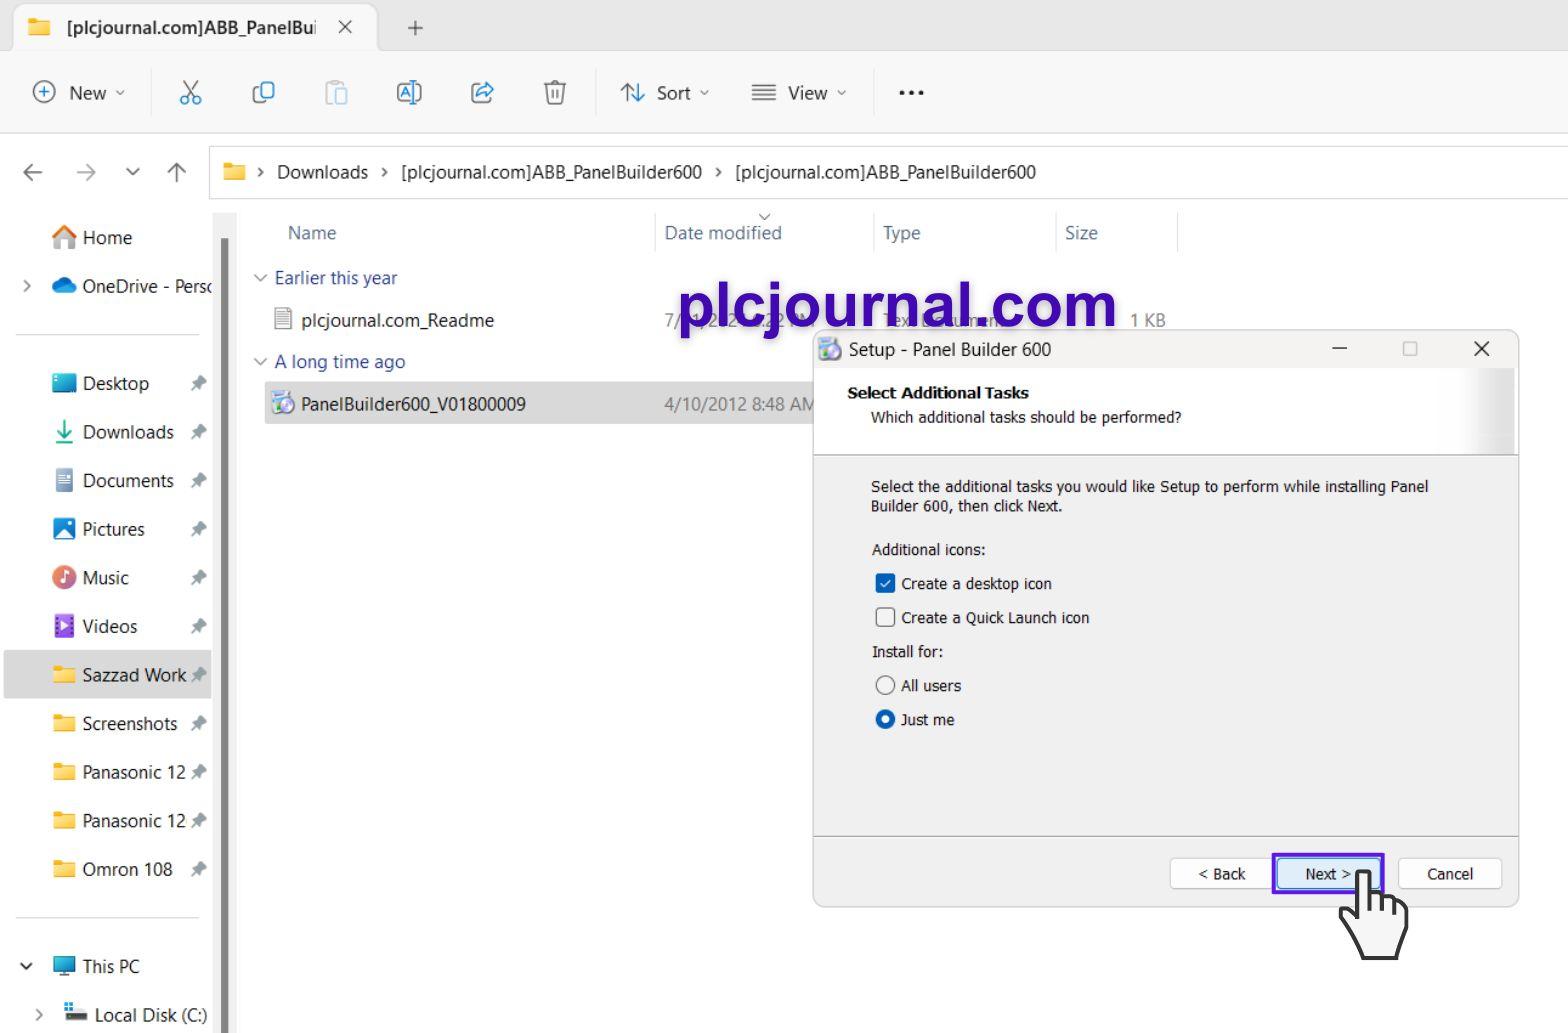1568x1033 pixels.
Task: Click the Share icon in the toolbar
Action: (482, 93)
